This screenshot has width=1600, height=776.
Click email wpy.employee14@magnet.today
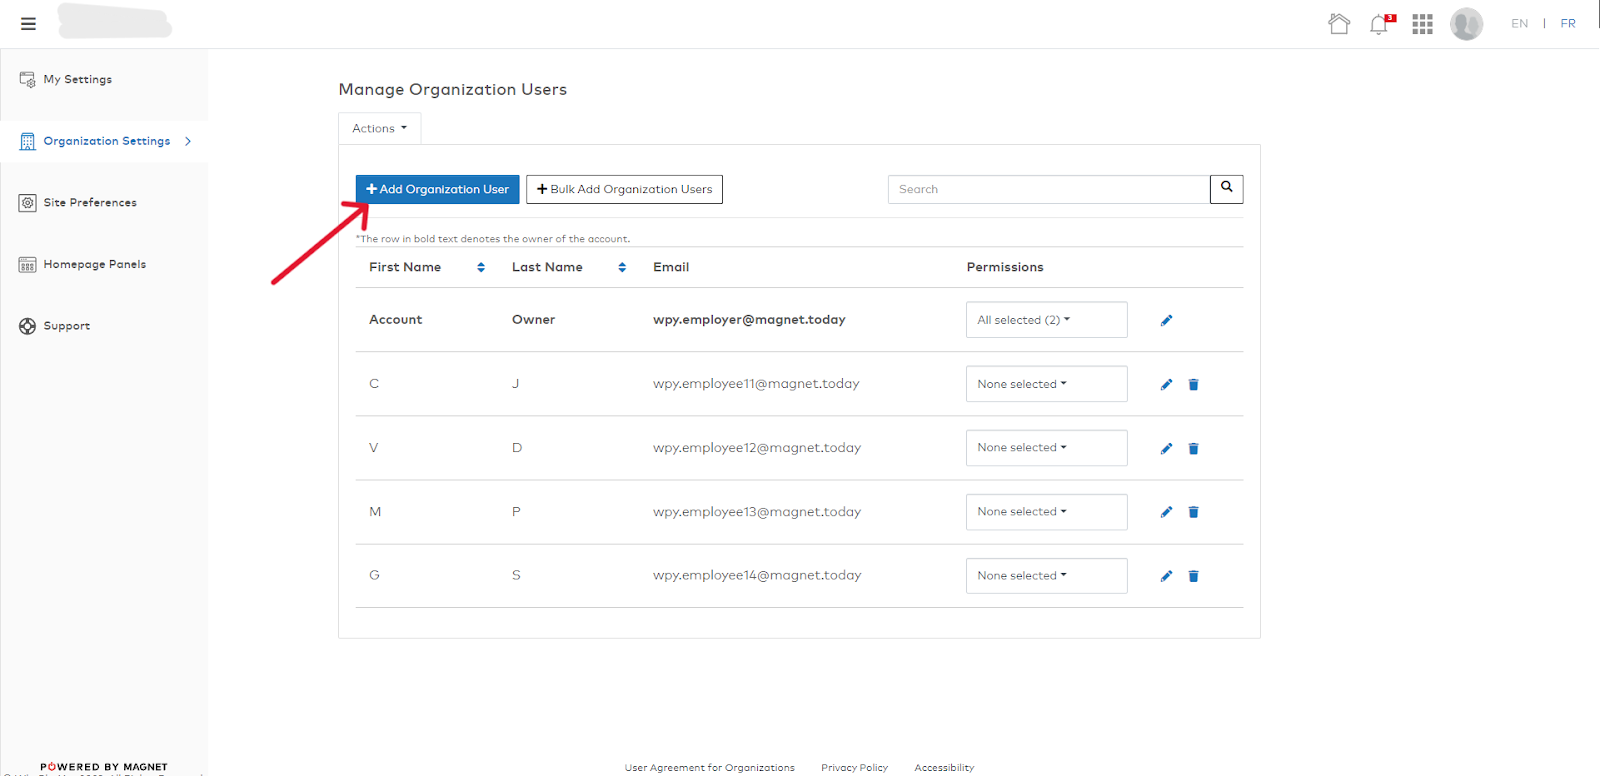click(x=757, y=576)
